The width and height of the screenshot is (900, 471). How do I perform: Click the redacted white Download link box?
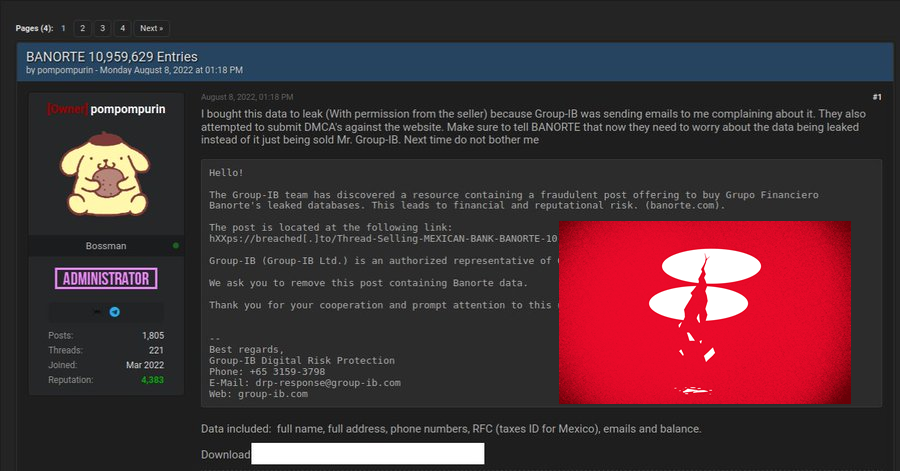coord(368,453)
